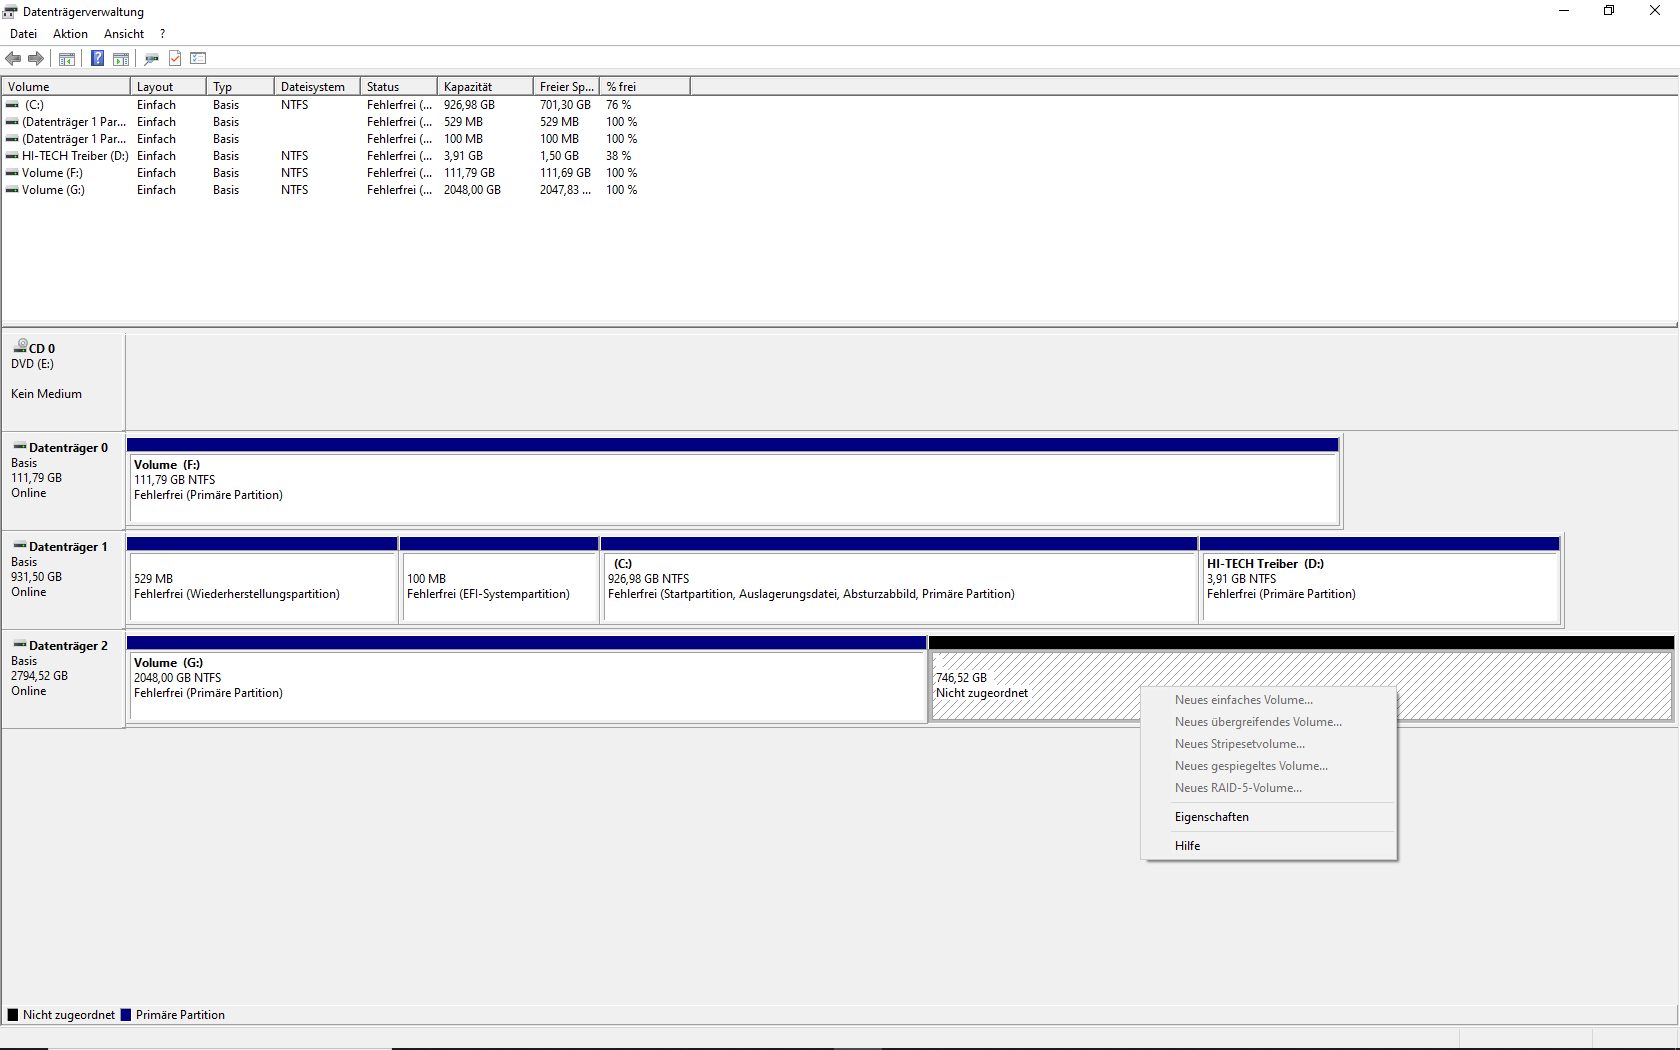Click the Forward arrow in the toolbar
Screen dimensions: 1680x1050
[36, 59]
